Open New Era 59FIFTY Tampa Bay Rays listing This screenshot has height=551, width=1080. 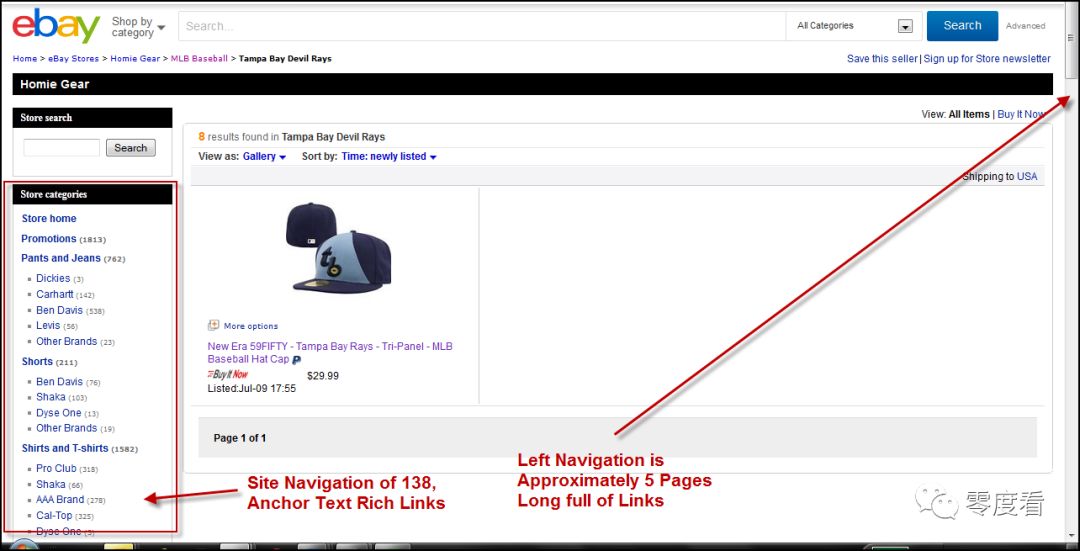330,352
